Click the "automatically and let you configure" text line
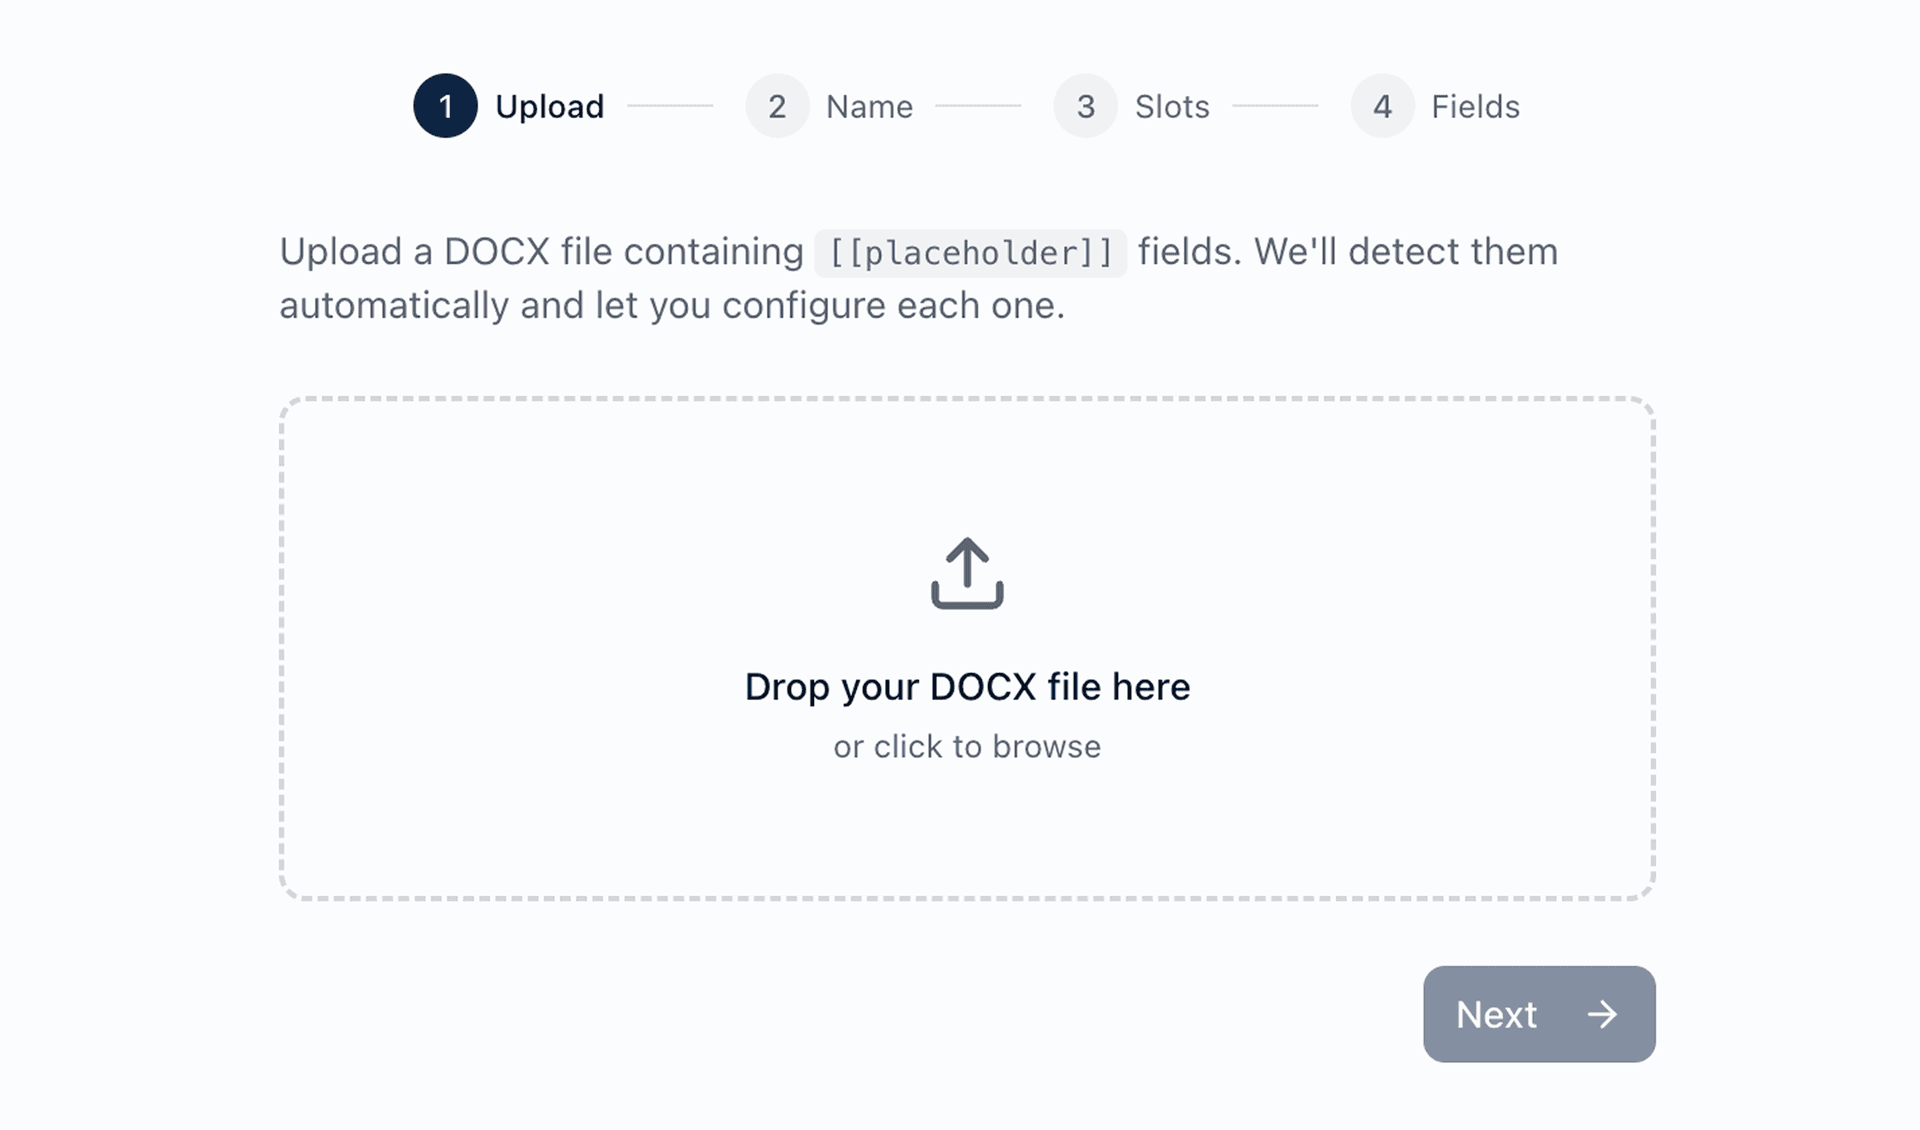The height and width of the screenshot is (1130, 1920). point(671,306)
